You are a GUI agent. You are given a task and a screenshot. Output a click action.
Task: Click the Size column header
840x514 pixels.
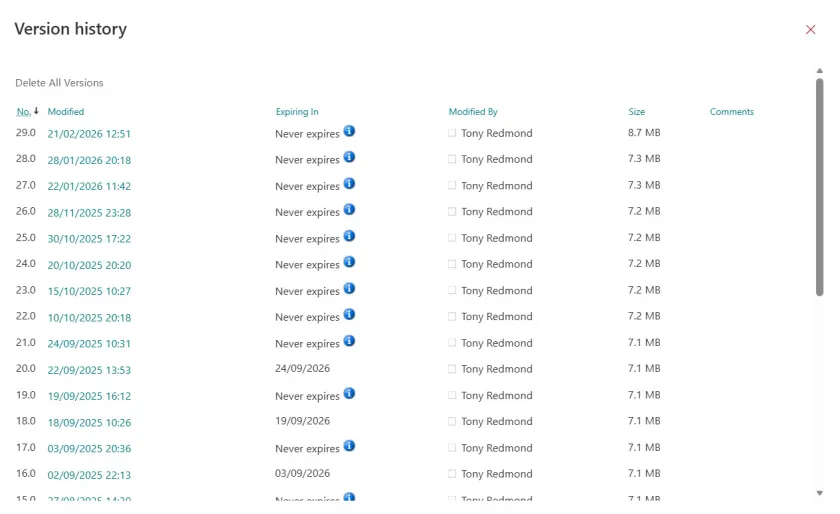(x=636, y=112)
